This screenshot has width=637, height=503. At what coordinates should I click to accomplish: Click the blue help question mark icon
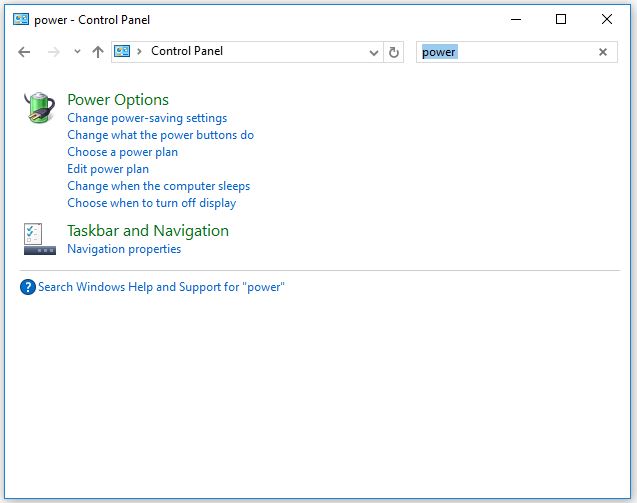coord(28,287)
